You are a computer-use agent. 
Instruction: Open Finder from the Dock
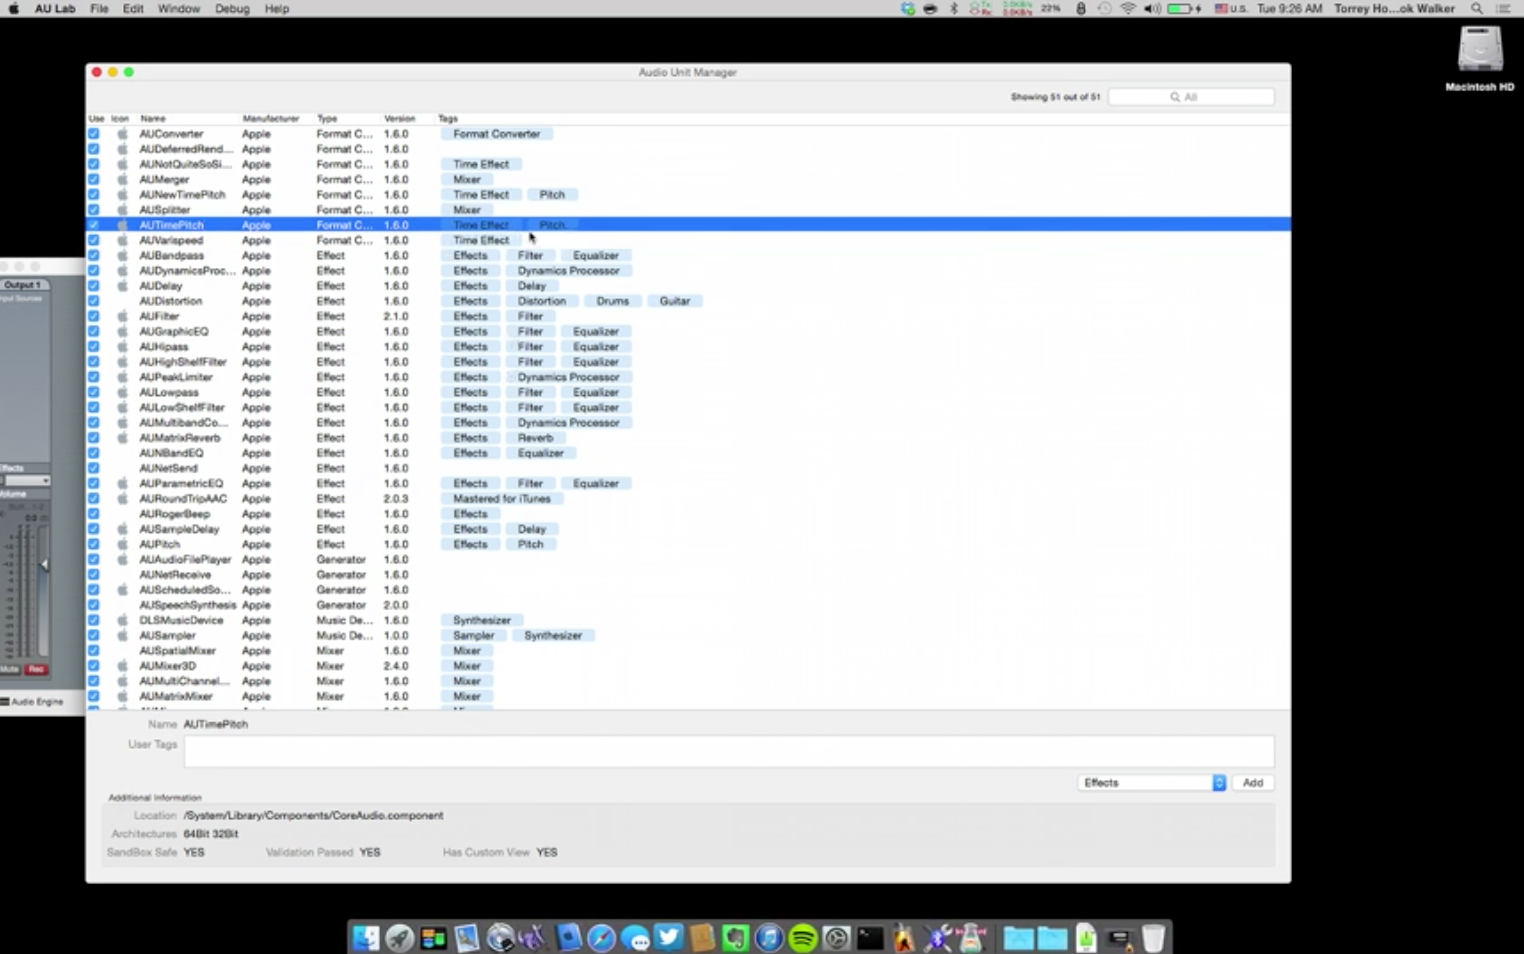(366, 938)
